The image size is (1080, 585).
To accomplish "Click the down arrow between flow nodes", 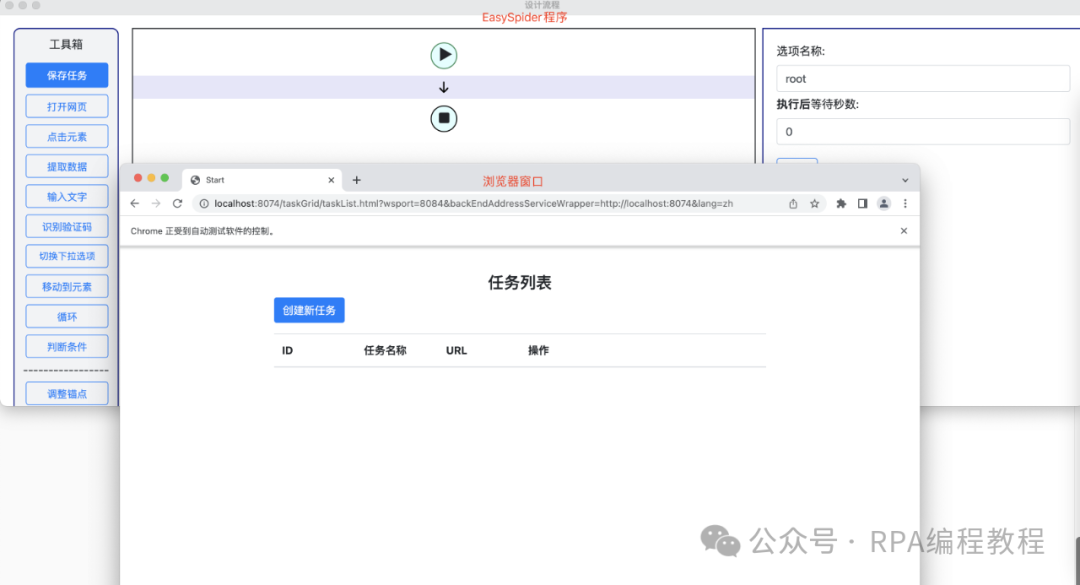I will pyautogui.click(x=444, y=88).
